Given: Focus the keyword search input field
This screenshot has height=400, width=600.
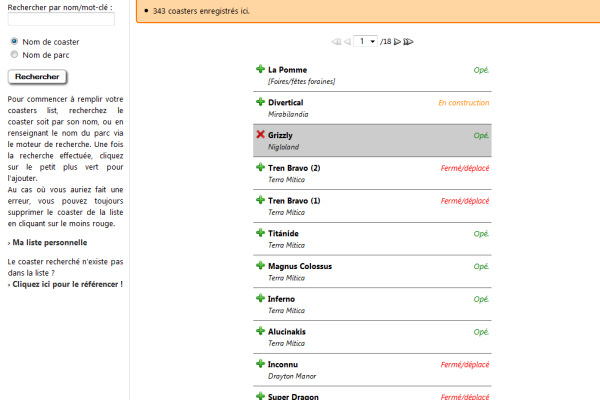Looking at the screenshot, I should click(x=61, y=19).
